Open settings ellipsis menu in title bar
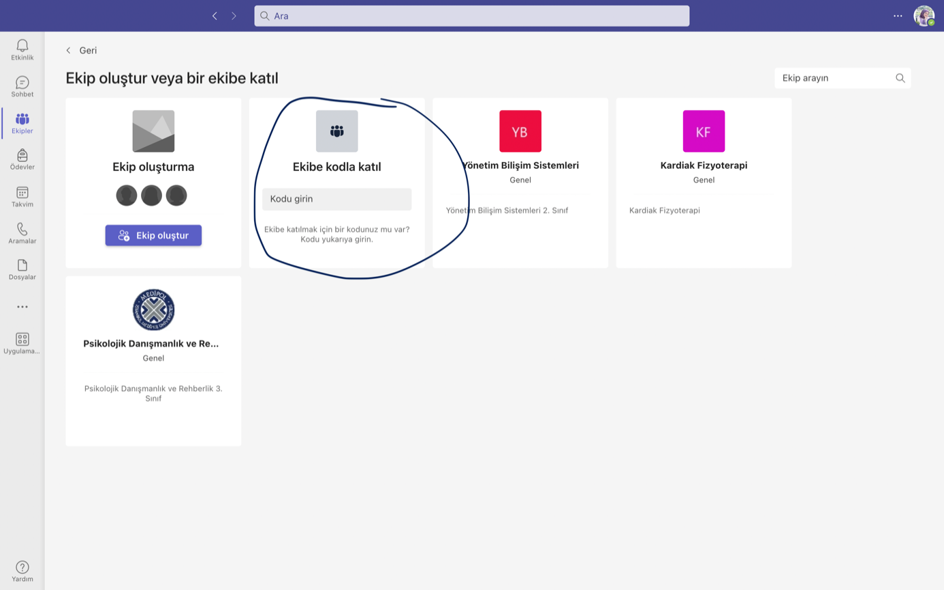 tap(898, 16)
